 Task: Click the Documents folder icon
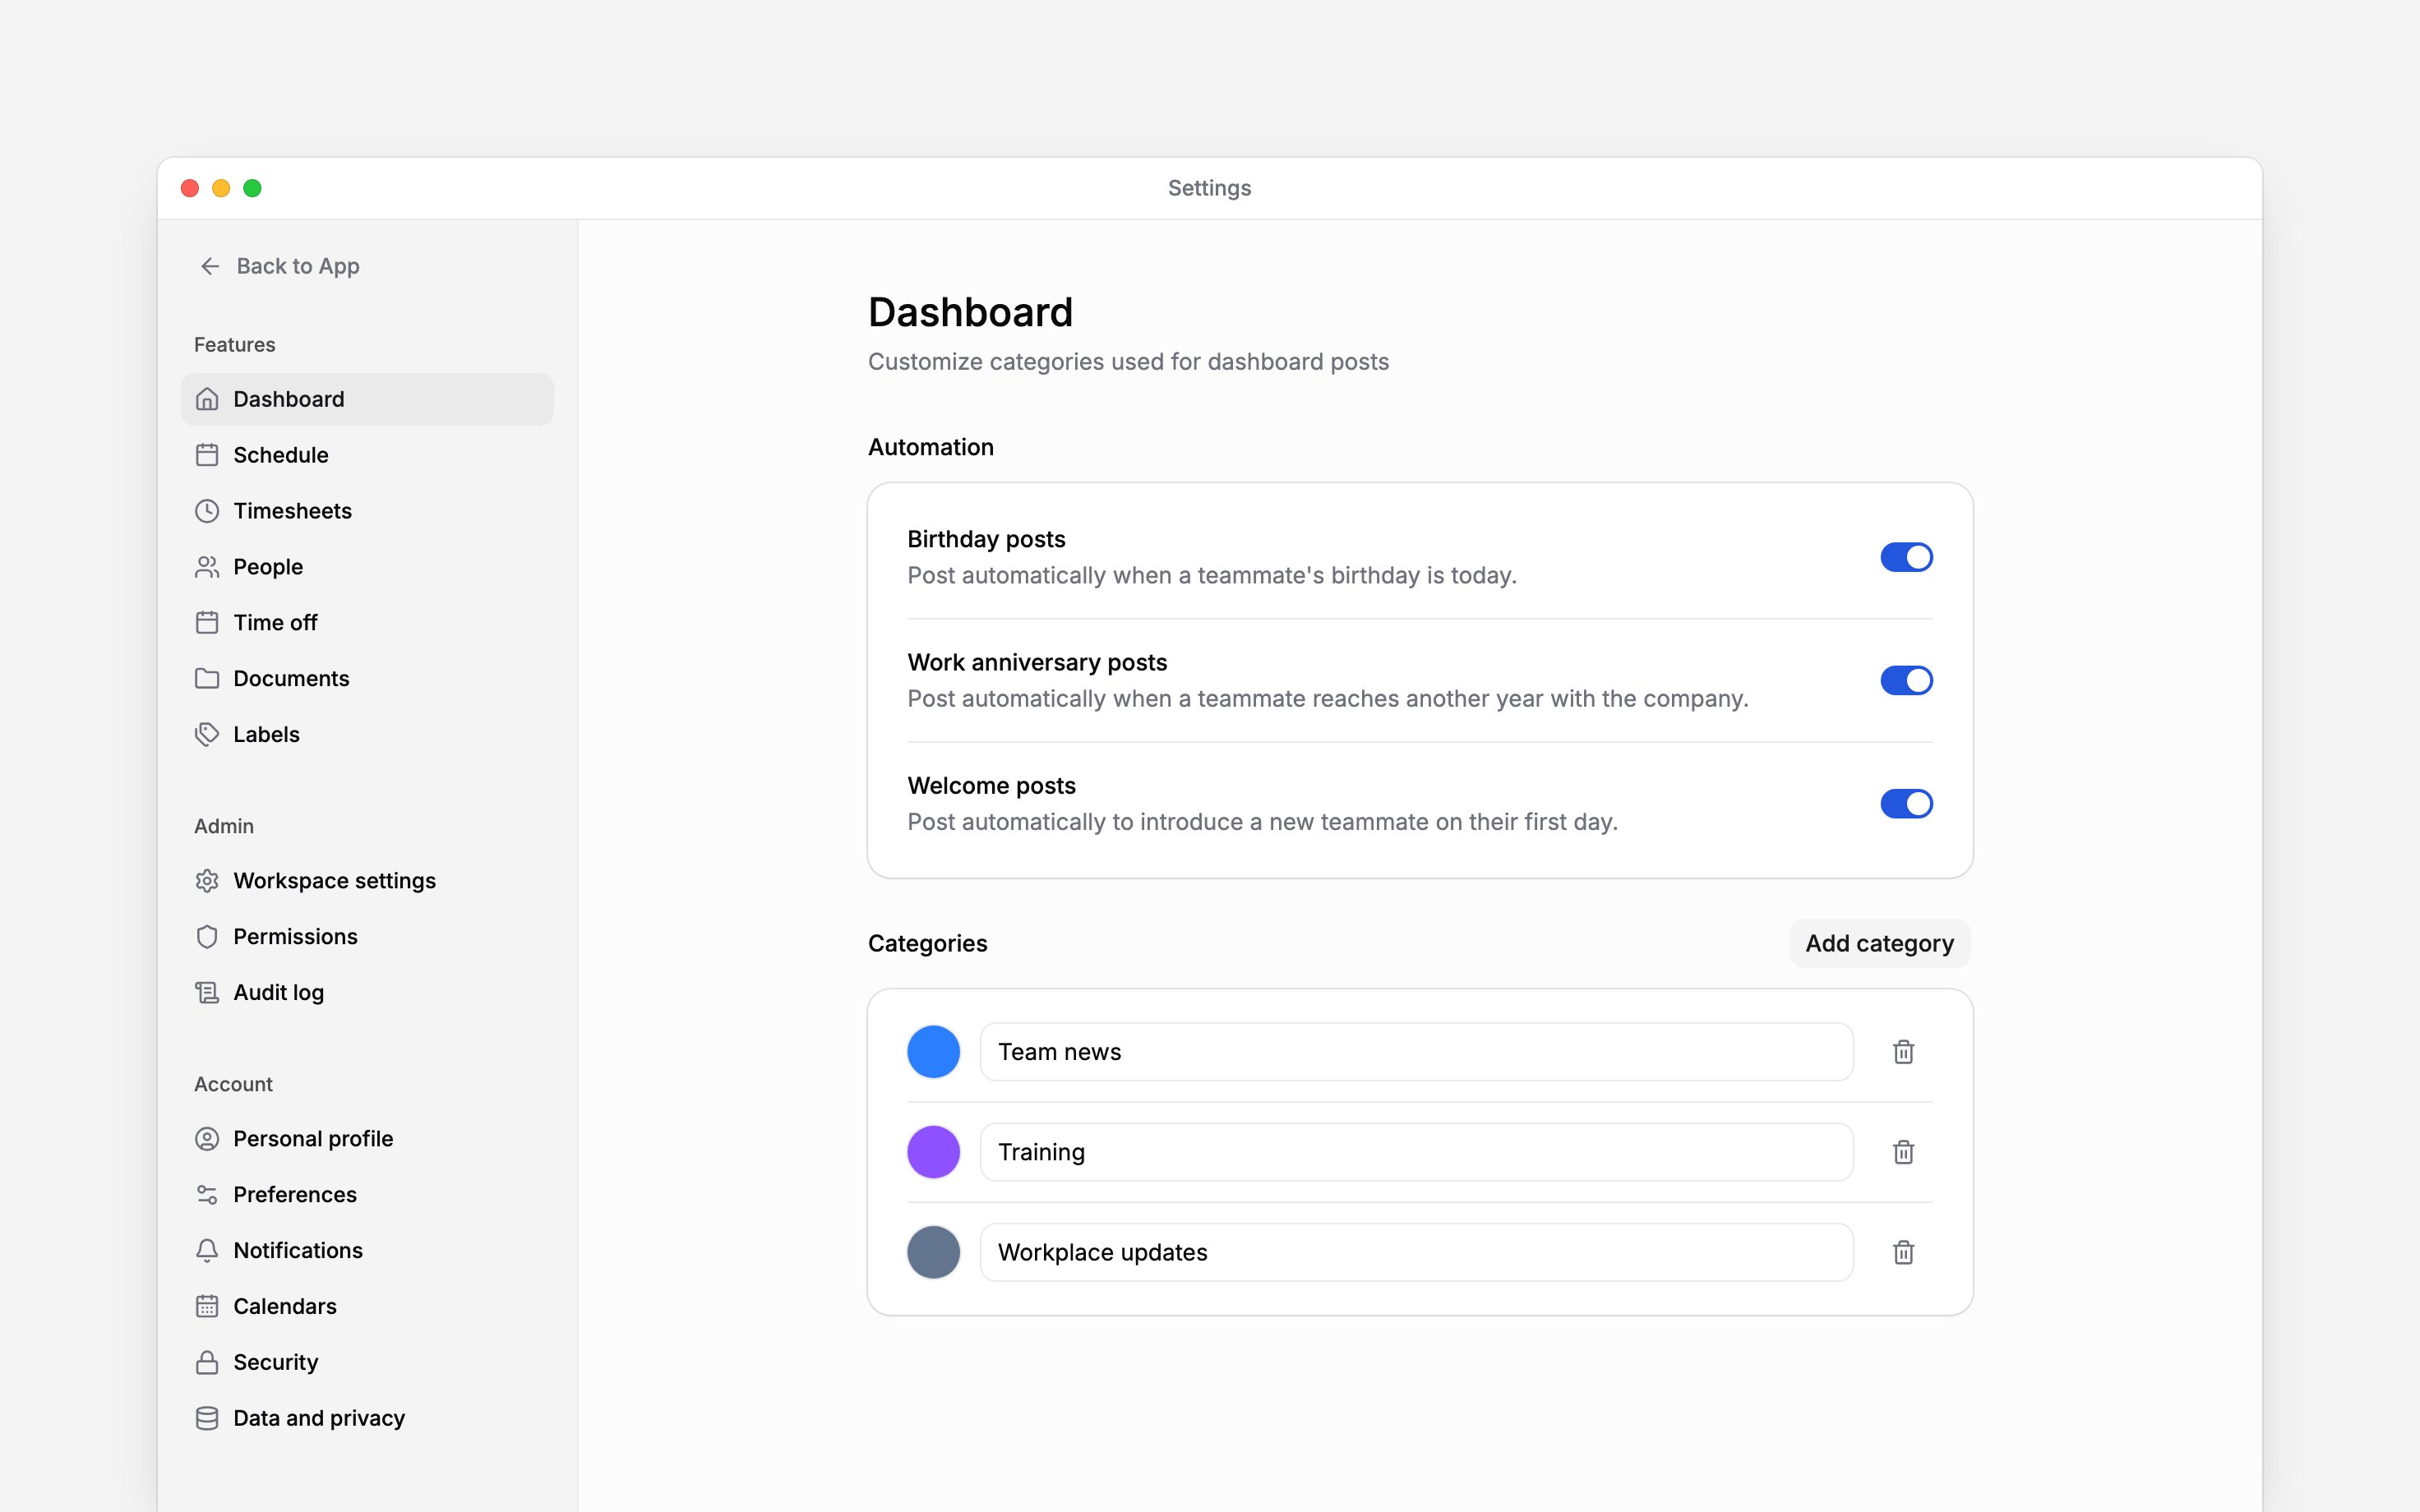[207, 679]
